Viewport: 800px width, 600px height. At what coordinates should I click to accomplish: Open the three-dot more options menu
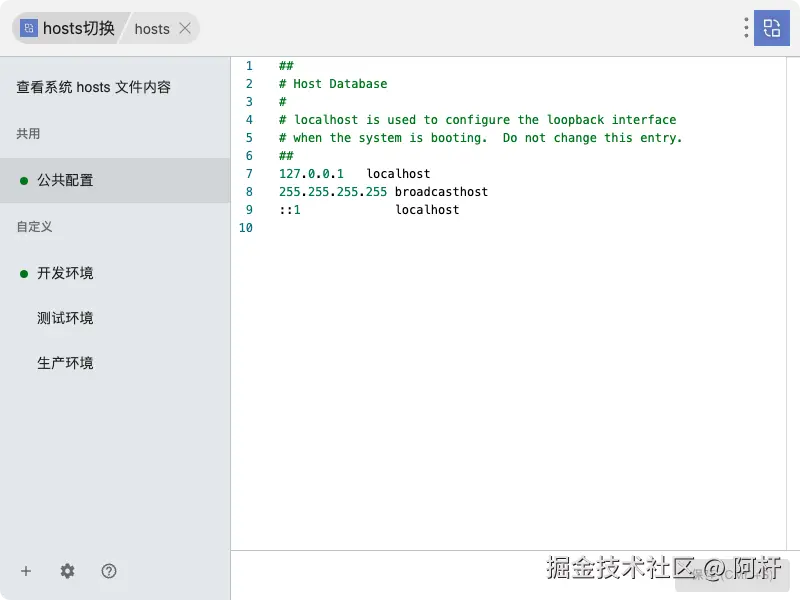pos(746,28)
